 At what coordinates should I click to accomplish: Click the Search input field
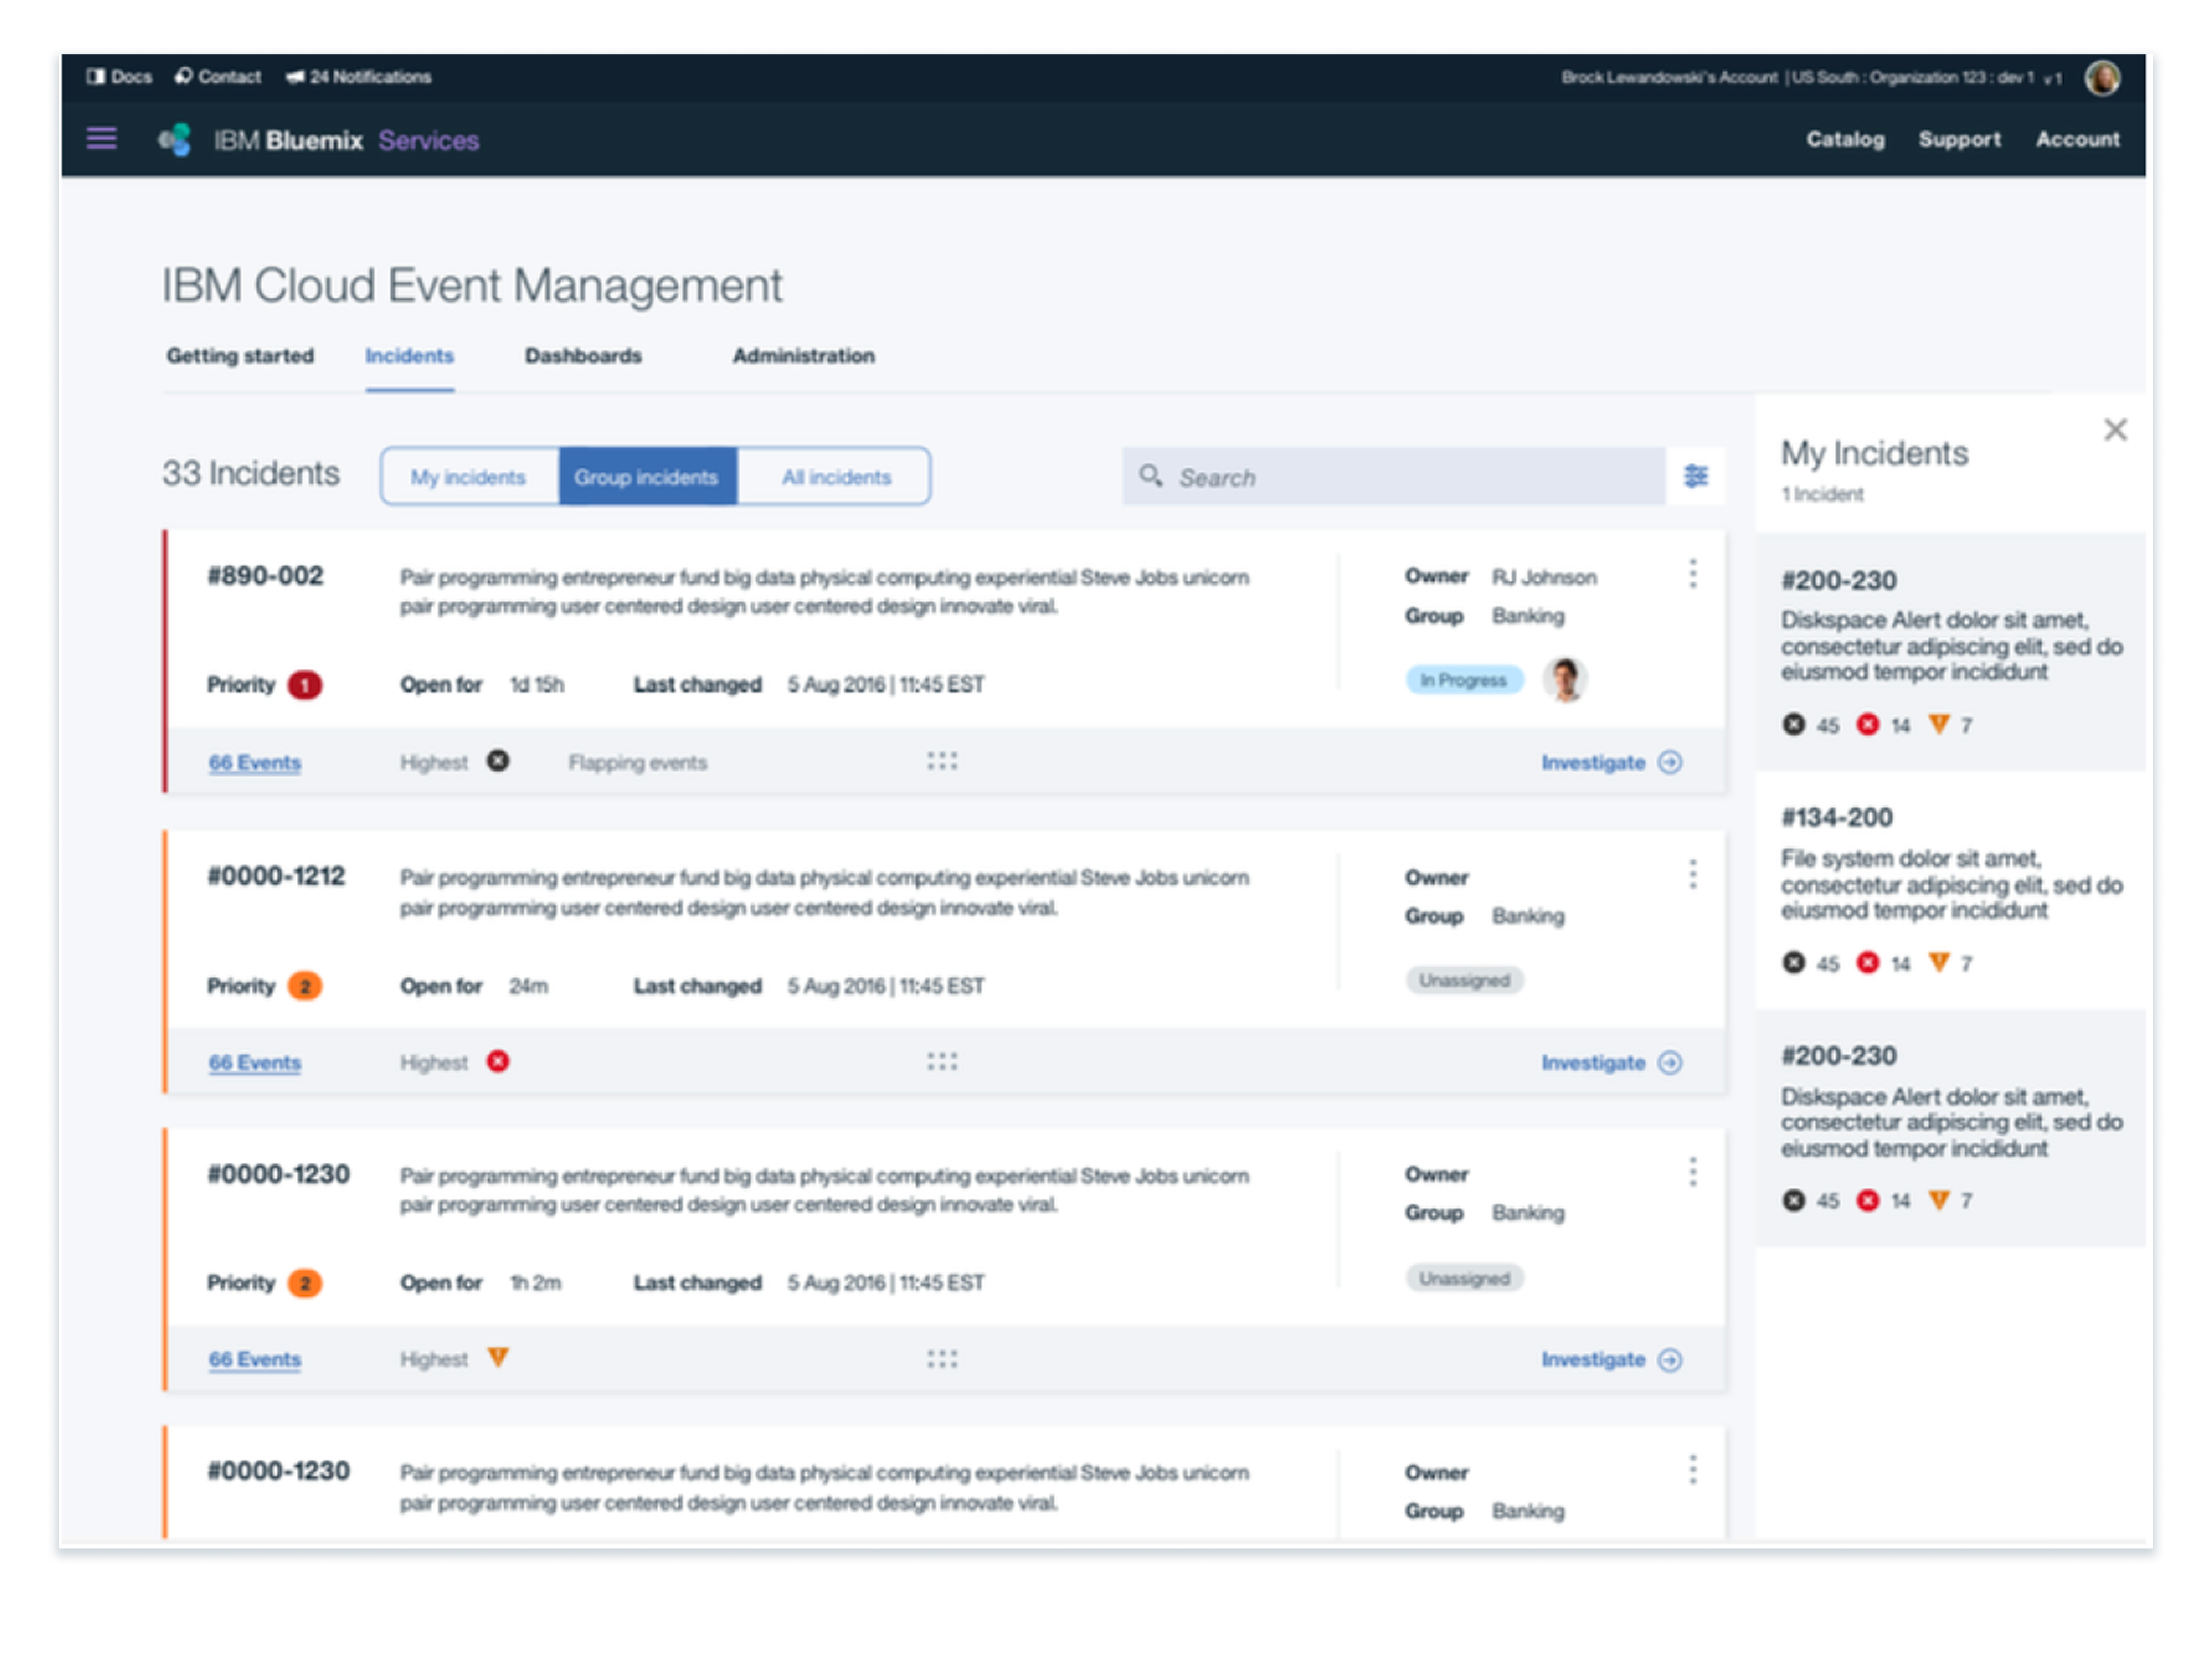pyautogui.click(x=1393, y=476)
